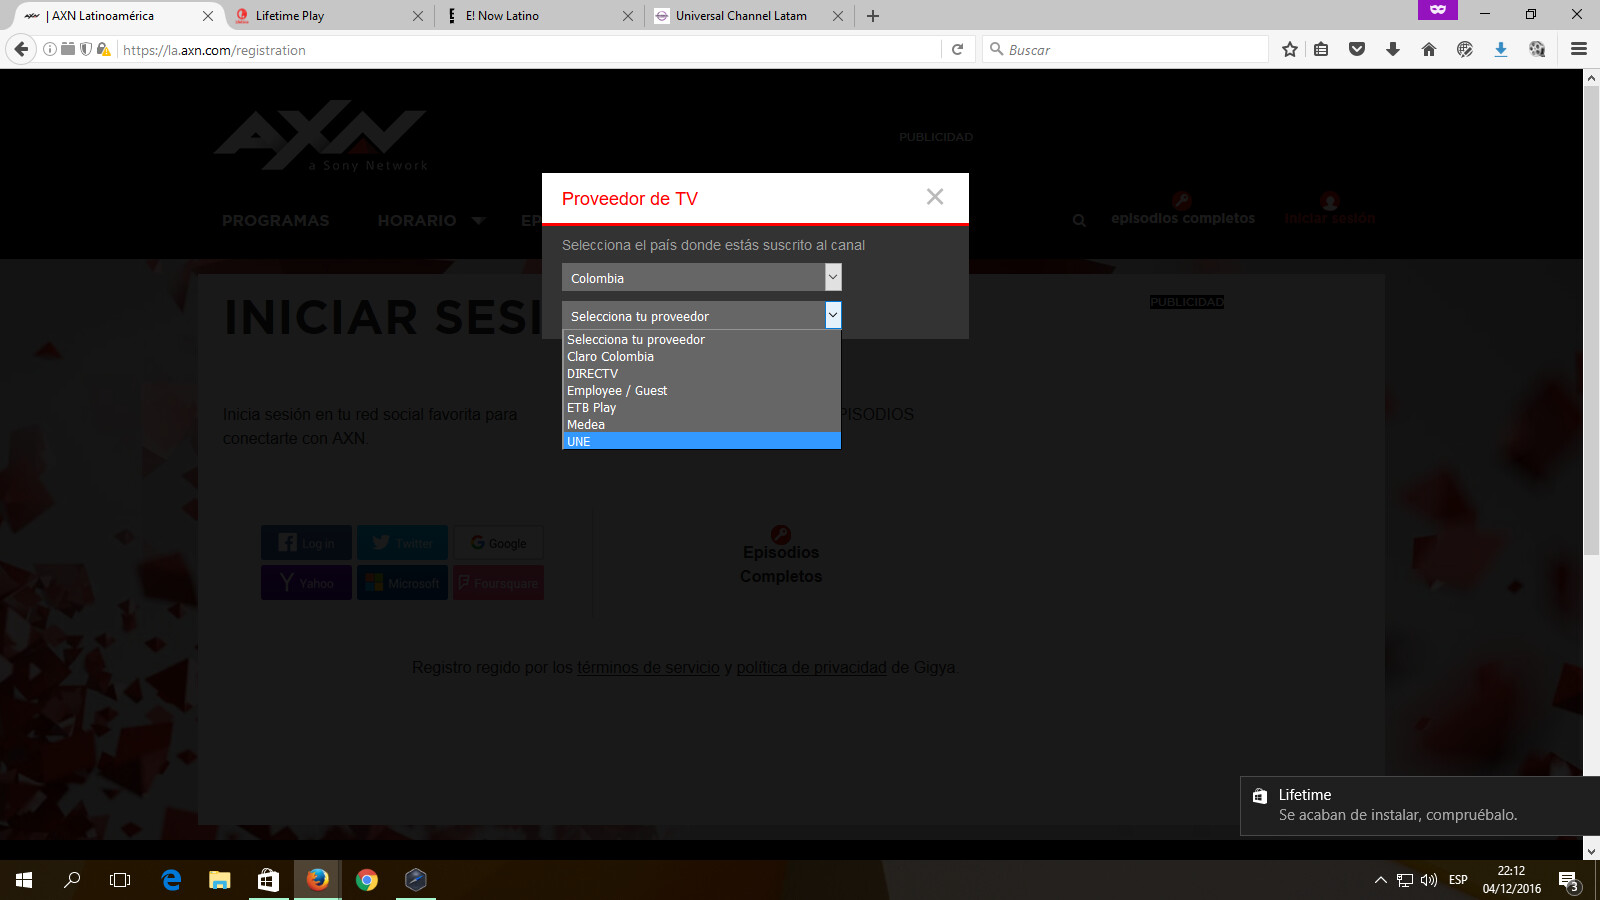The image size is (1600, 900).
Task: Log in with Twitter button
Action: (402, 543)
